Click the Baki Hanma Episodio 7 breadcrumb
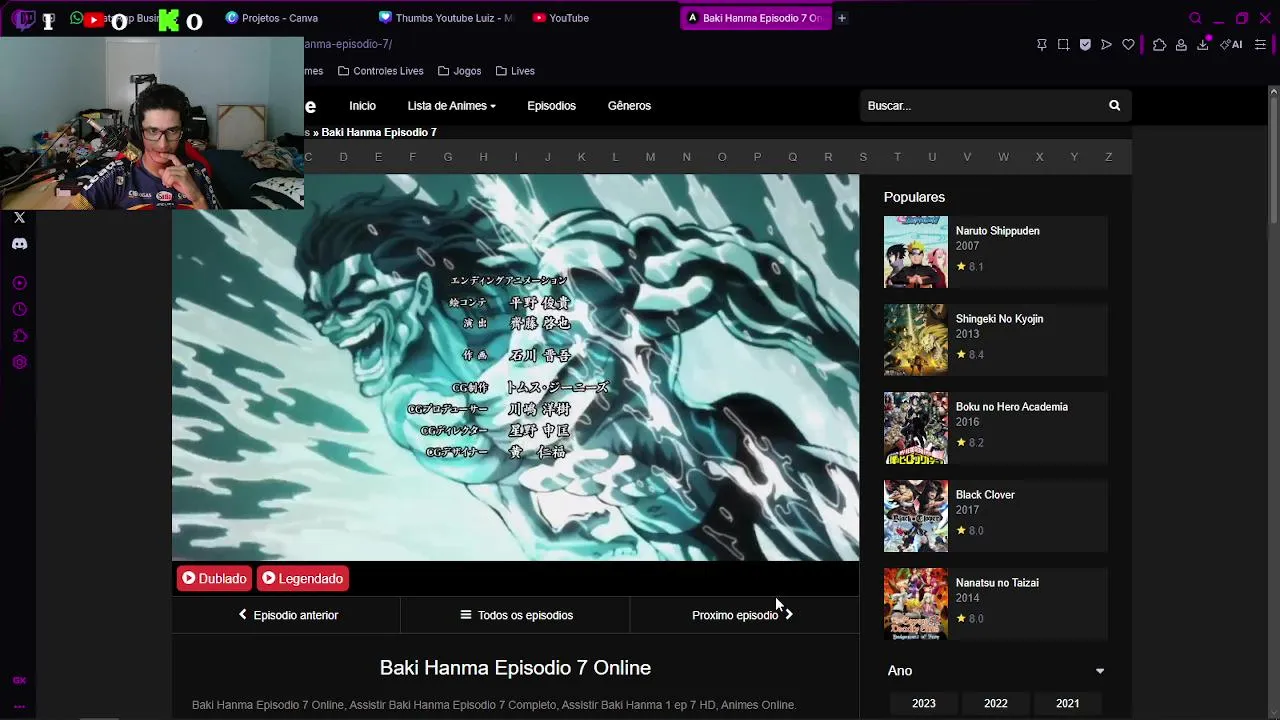1280x720 pixels. pyautogui.click(x=379, y=132)
